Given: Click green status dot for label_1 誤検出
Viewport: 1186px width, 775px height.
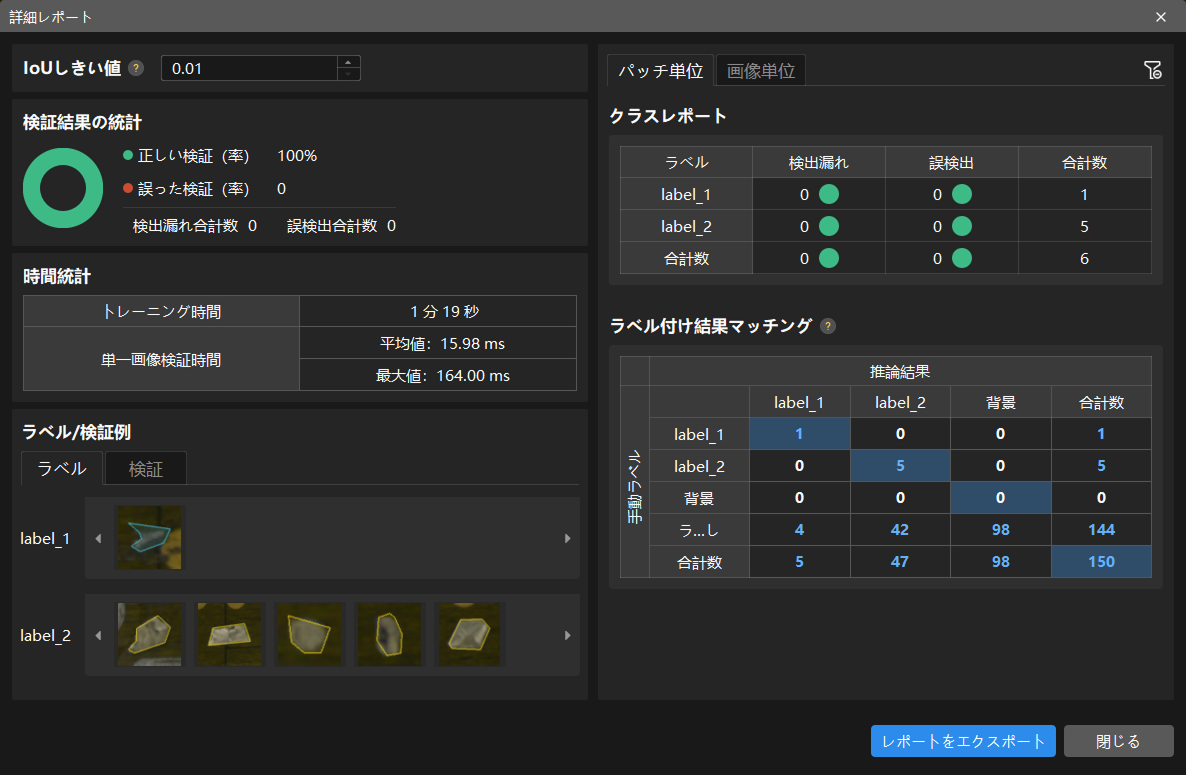Looking at the screenshot, I should 962,194.
